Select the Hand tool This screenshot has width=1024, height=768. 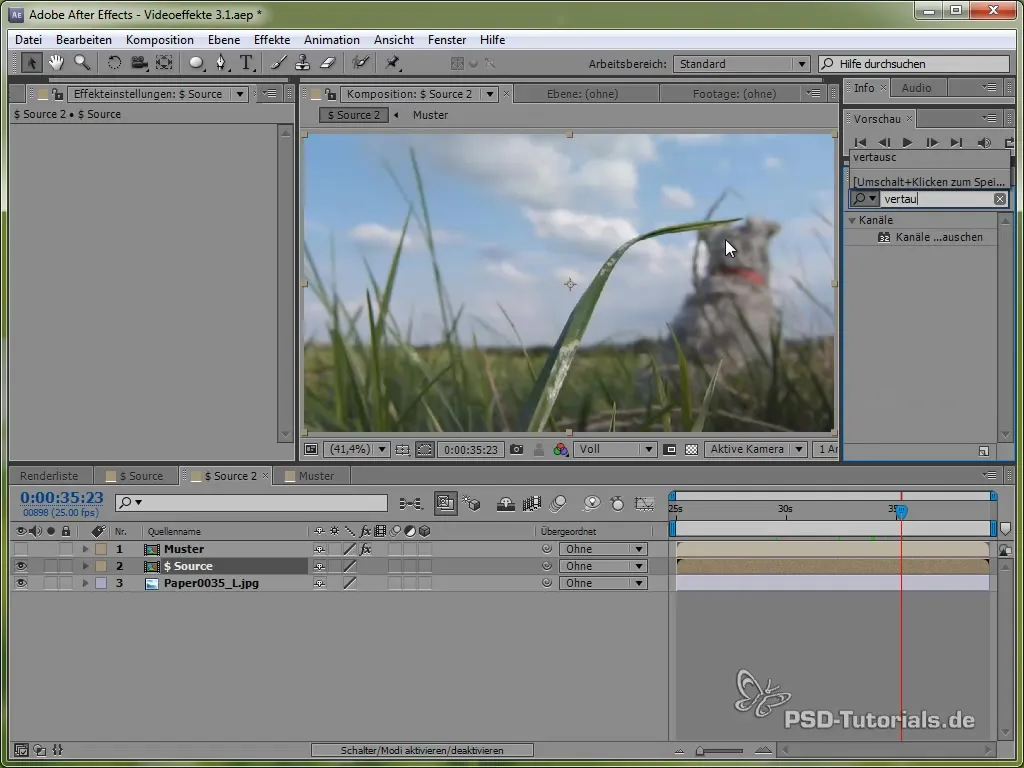point(56,63)
